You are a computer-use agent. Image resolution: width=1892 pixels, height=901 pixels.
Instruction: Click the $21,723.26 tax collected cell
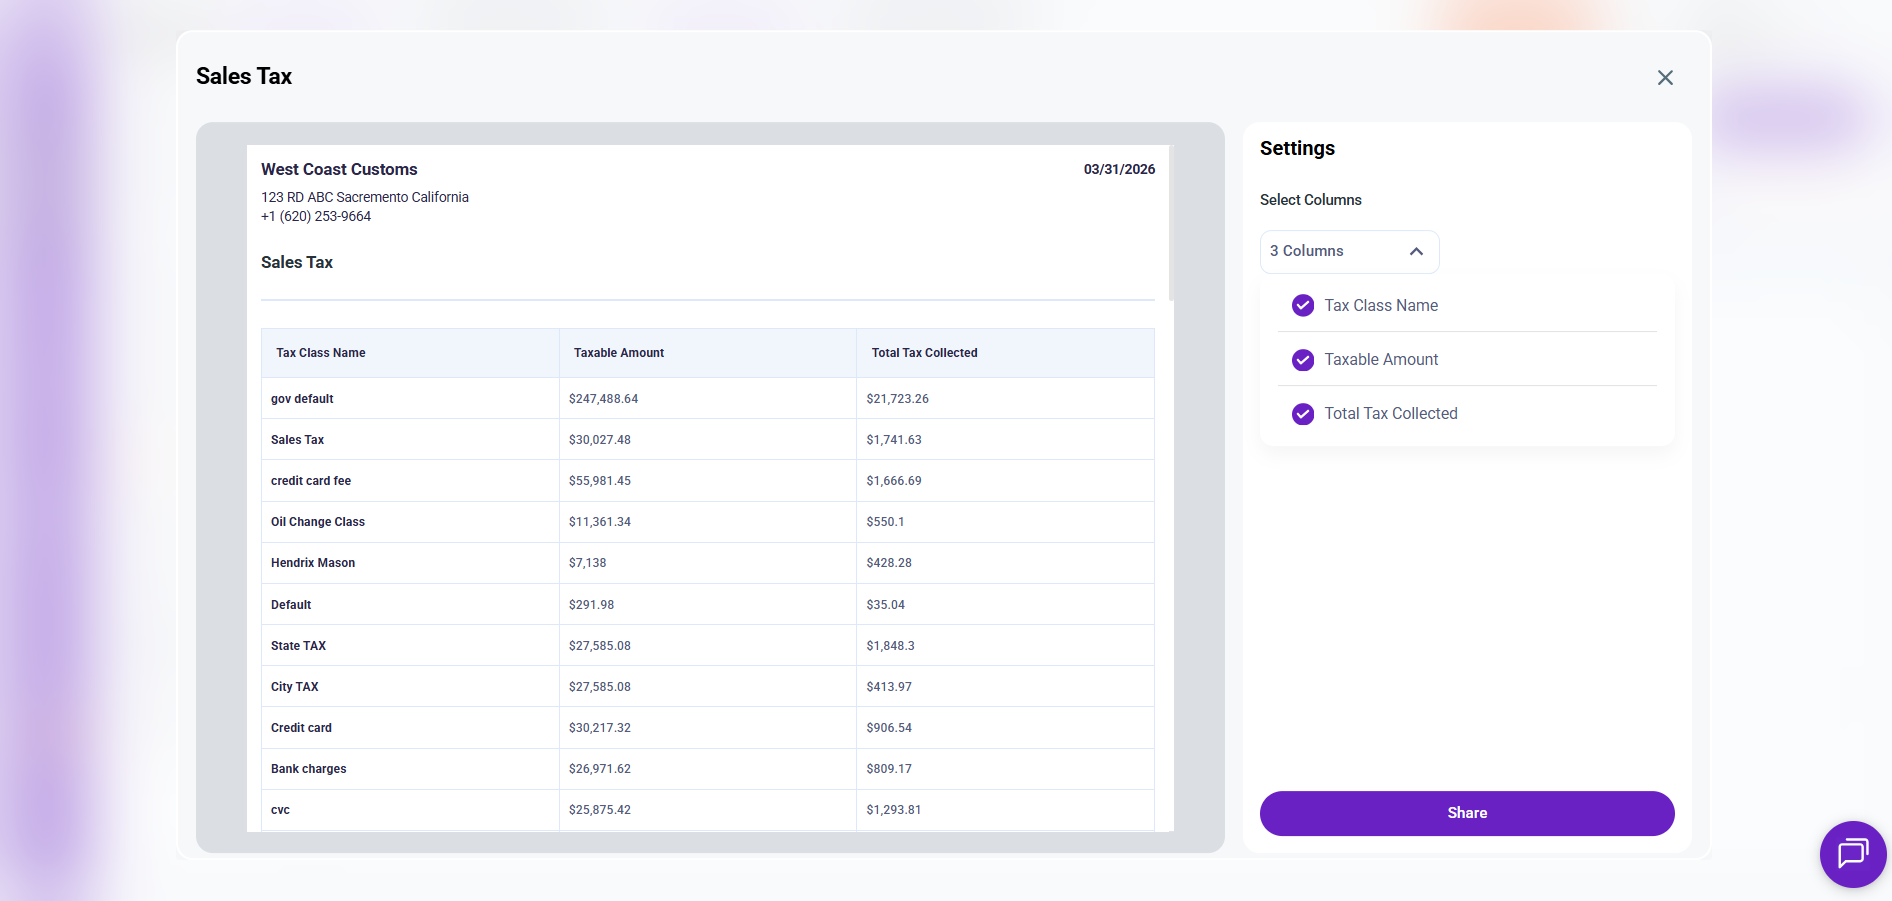[x=897, y=399]
